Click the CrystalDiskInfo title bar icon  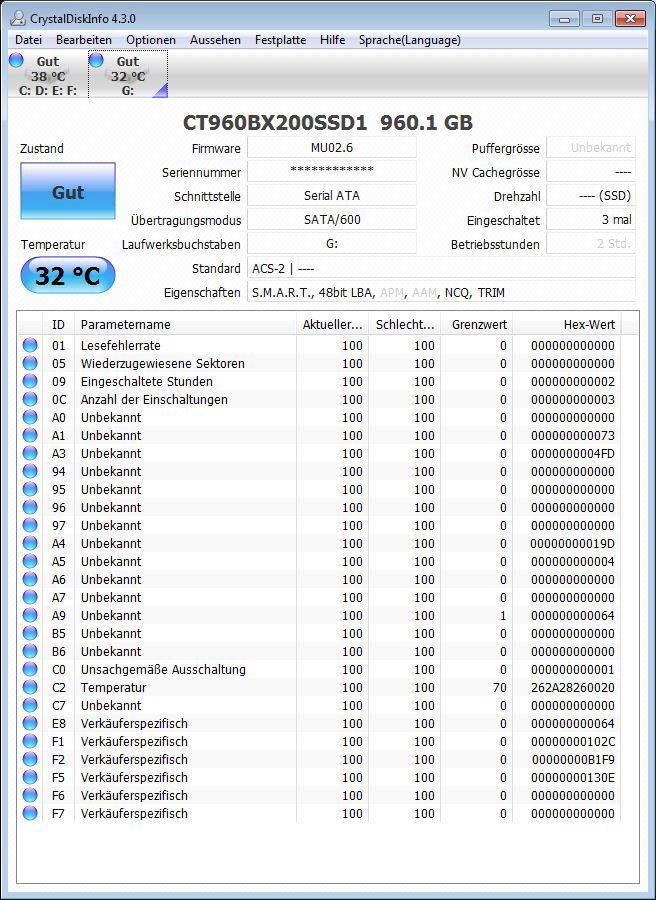[x=18, y=18]
